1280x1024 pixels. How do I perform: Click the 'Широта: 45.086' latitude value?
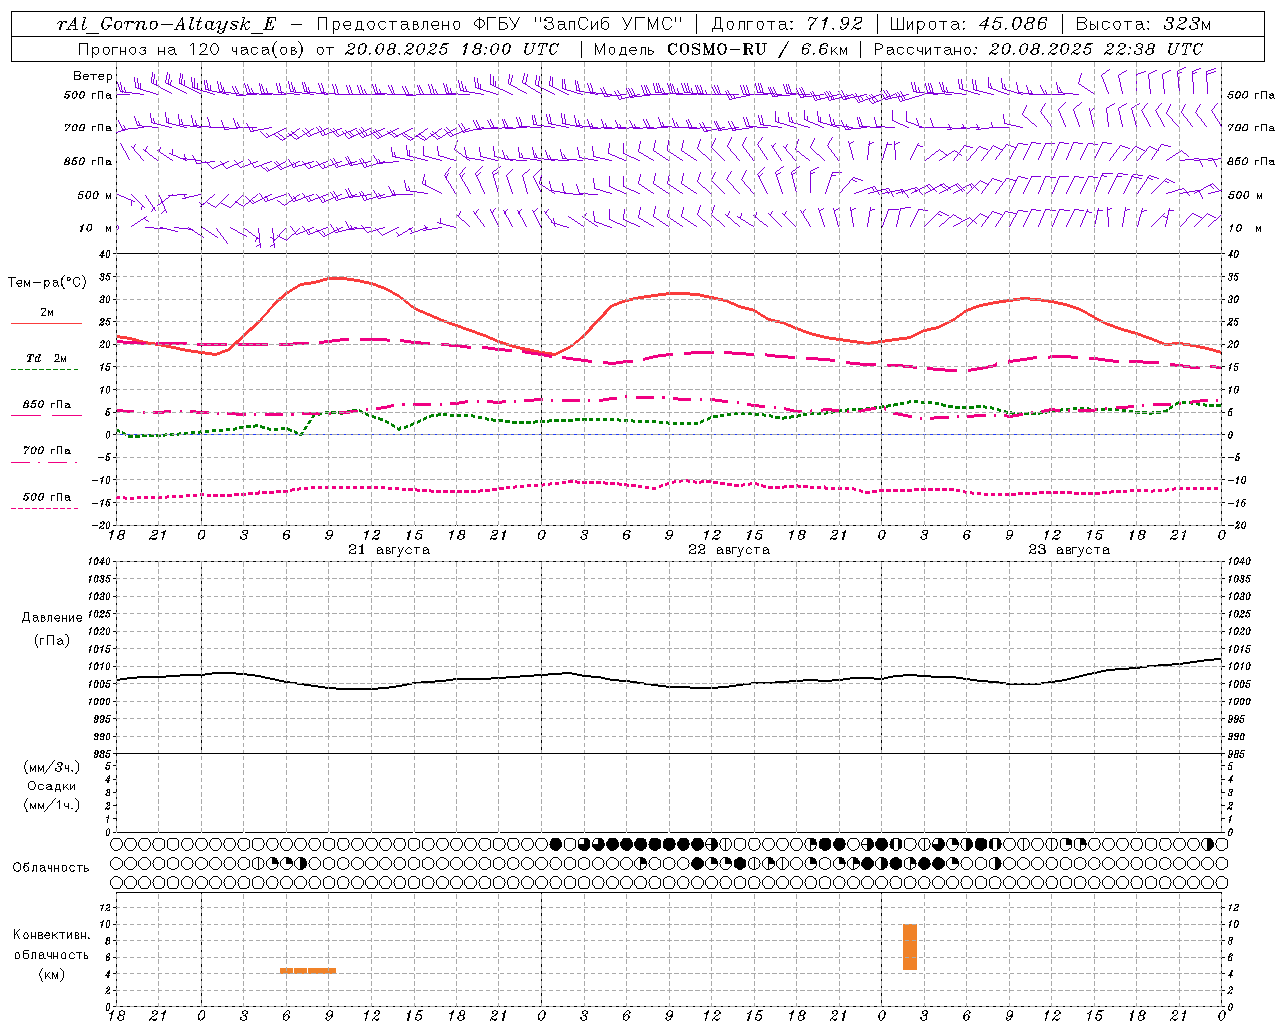(968, 24)
